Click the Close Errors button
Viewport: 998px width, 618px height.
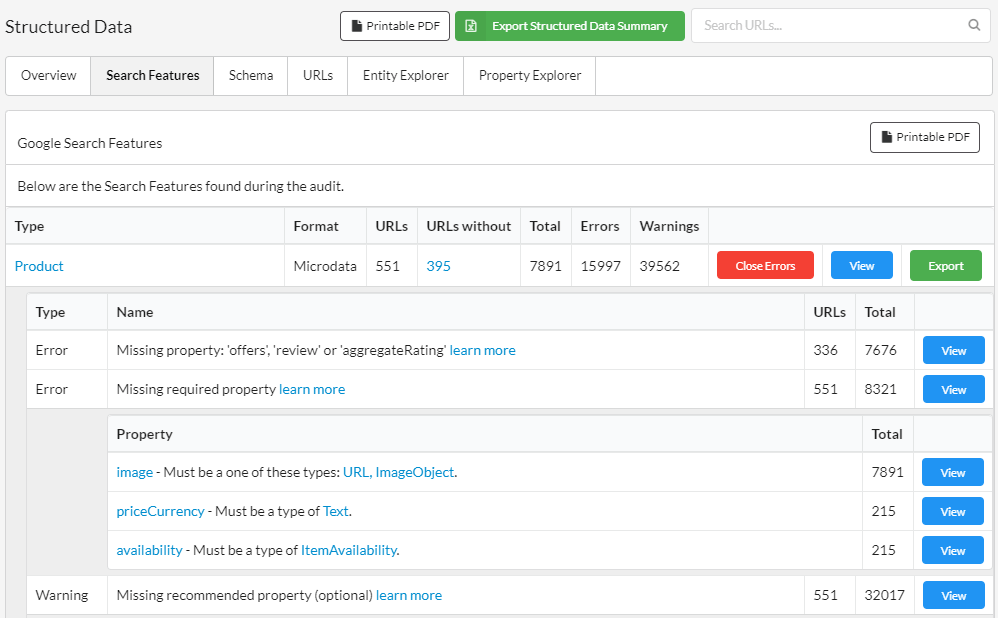pyautogui.click(x=765, y=265)
